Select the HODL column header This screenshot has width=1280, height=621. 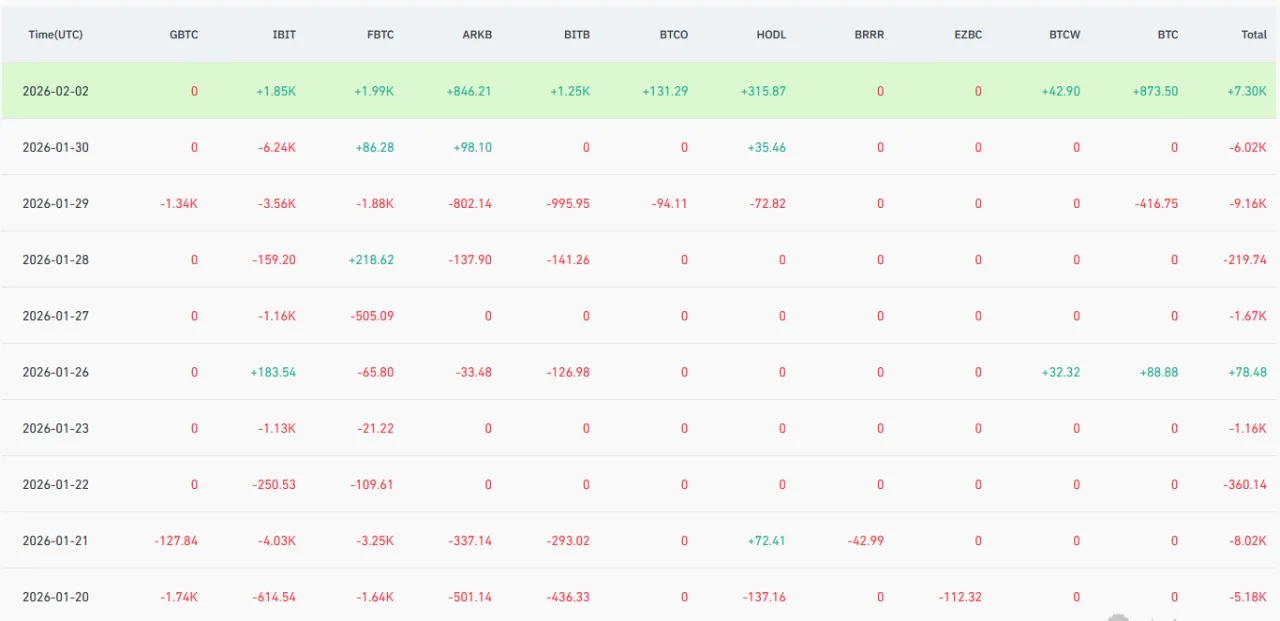[x=771, y=34]
